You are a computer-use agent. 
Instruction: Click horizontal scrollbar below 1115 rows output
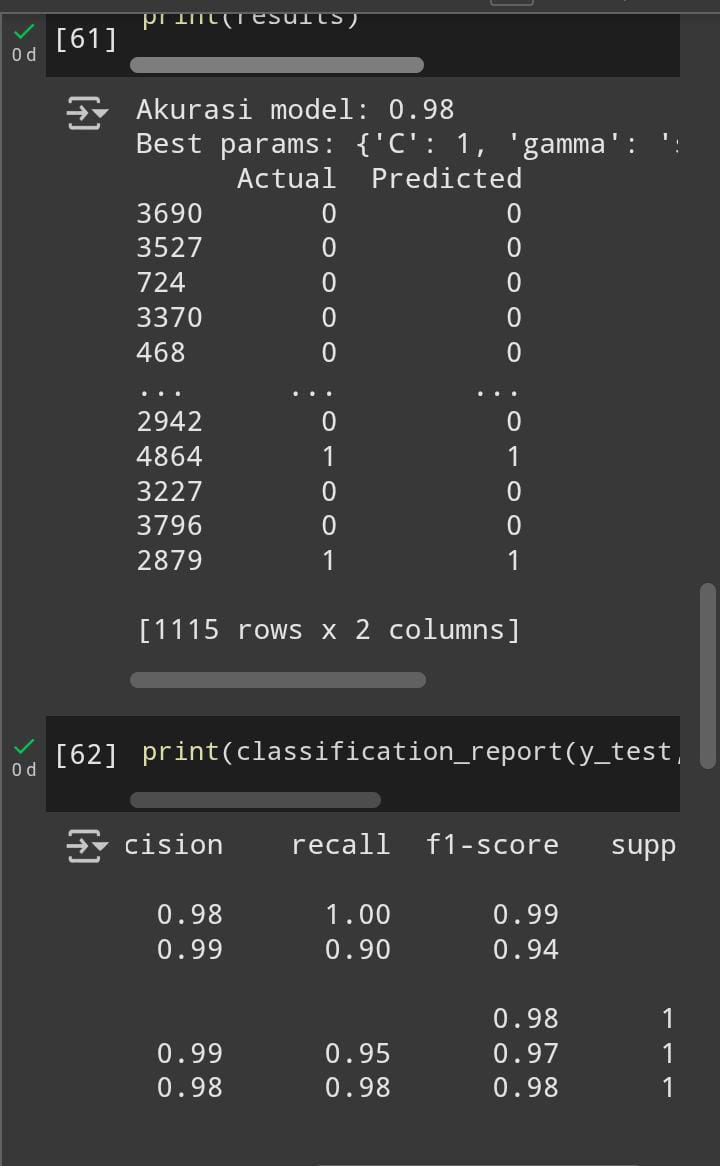(277, 680)
